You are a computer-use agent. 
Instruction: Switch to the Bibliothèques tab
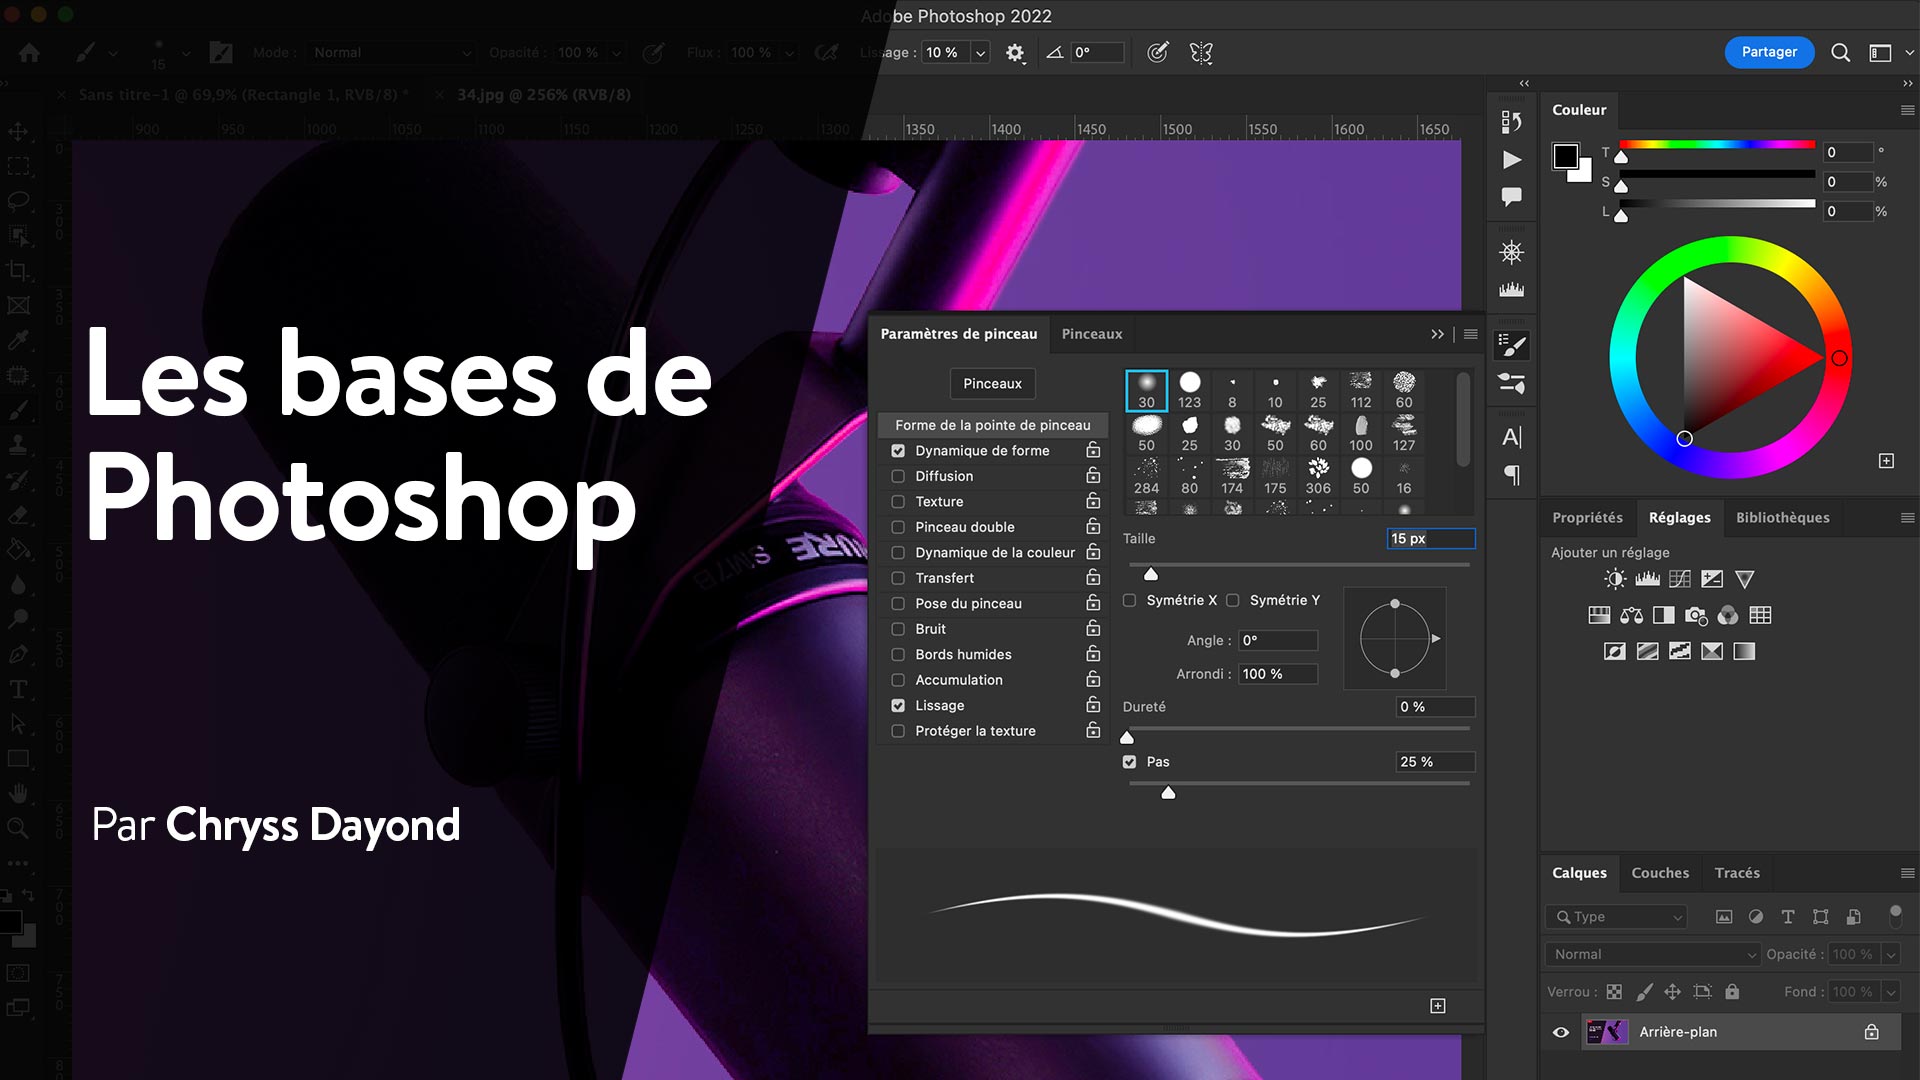1782,518
